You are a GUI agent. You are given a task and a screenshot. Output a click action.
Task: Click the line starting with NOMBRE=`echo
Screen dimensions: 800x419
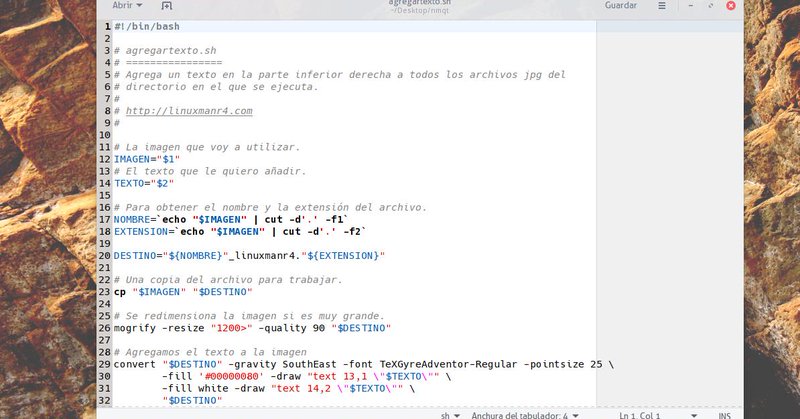pos(231,219)
